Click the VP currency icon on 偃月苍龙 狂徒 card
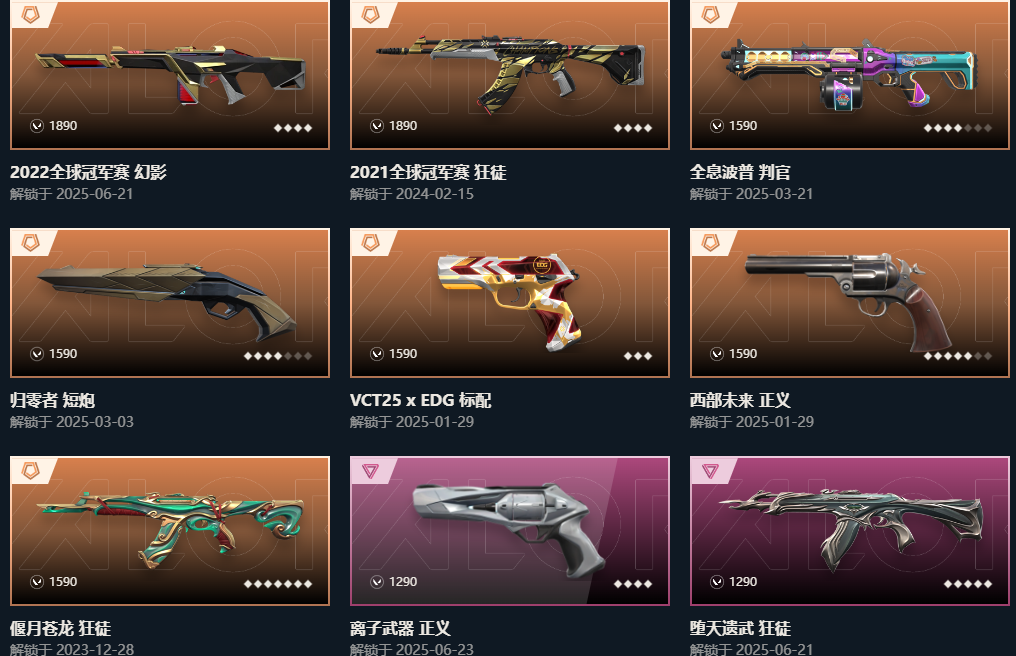The height and width of the screenshot is (656, 1016). coord(37,582)
